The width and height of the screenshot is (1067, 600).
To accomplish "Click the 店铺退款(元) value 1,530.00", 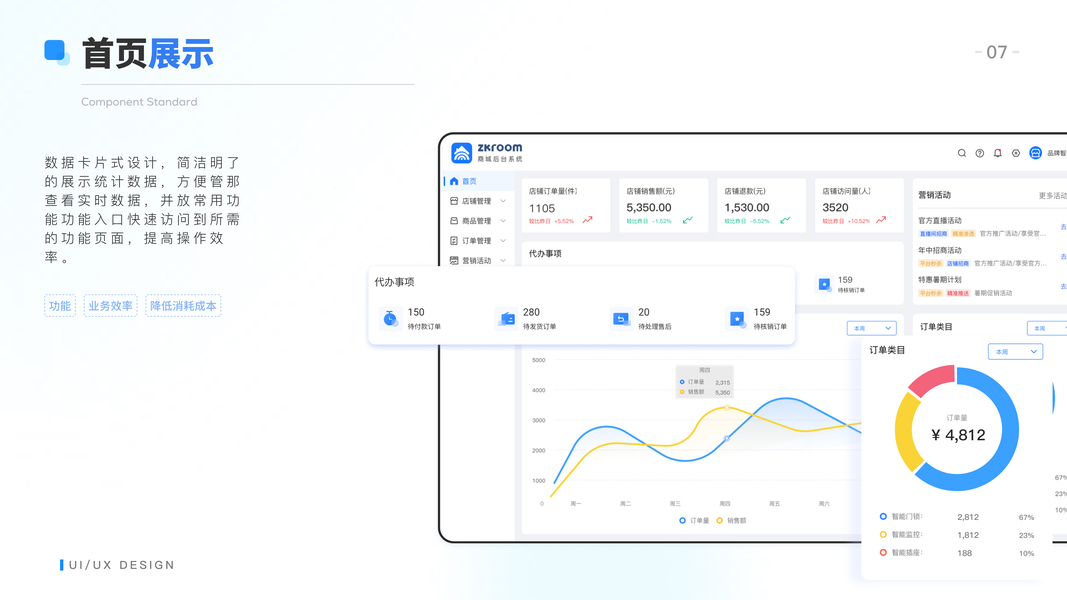I will (x=746, y=207).
